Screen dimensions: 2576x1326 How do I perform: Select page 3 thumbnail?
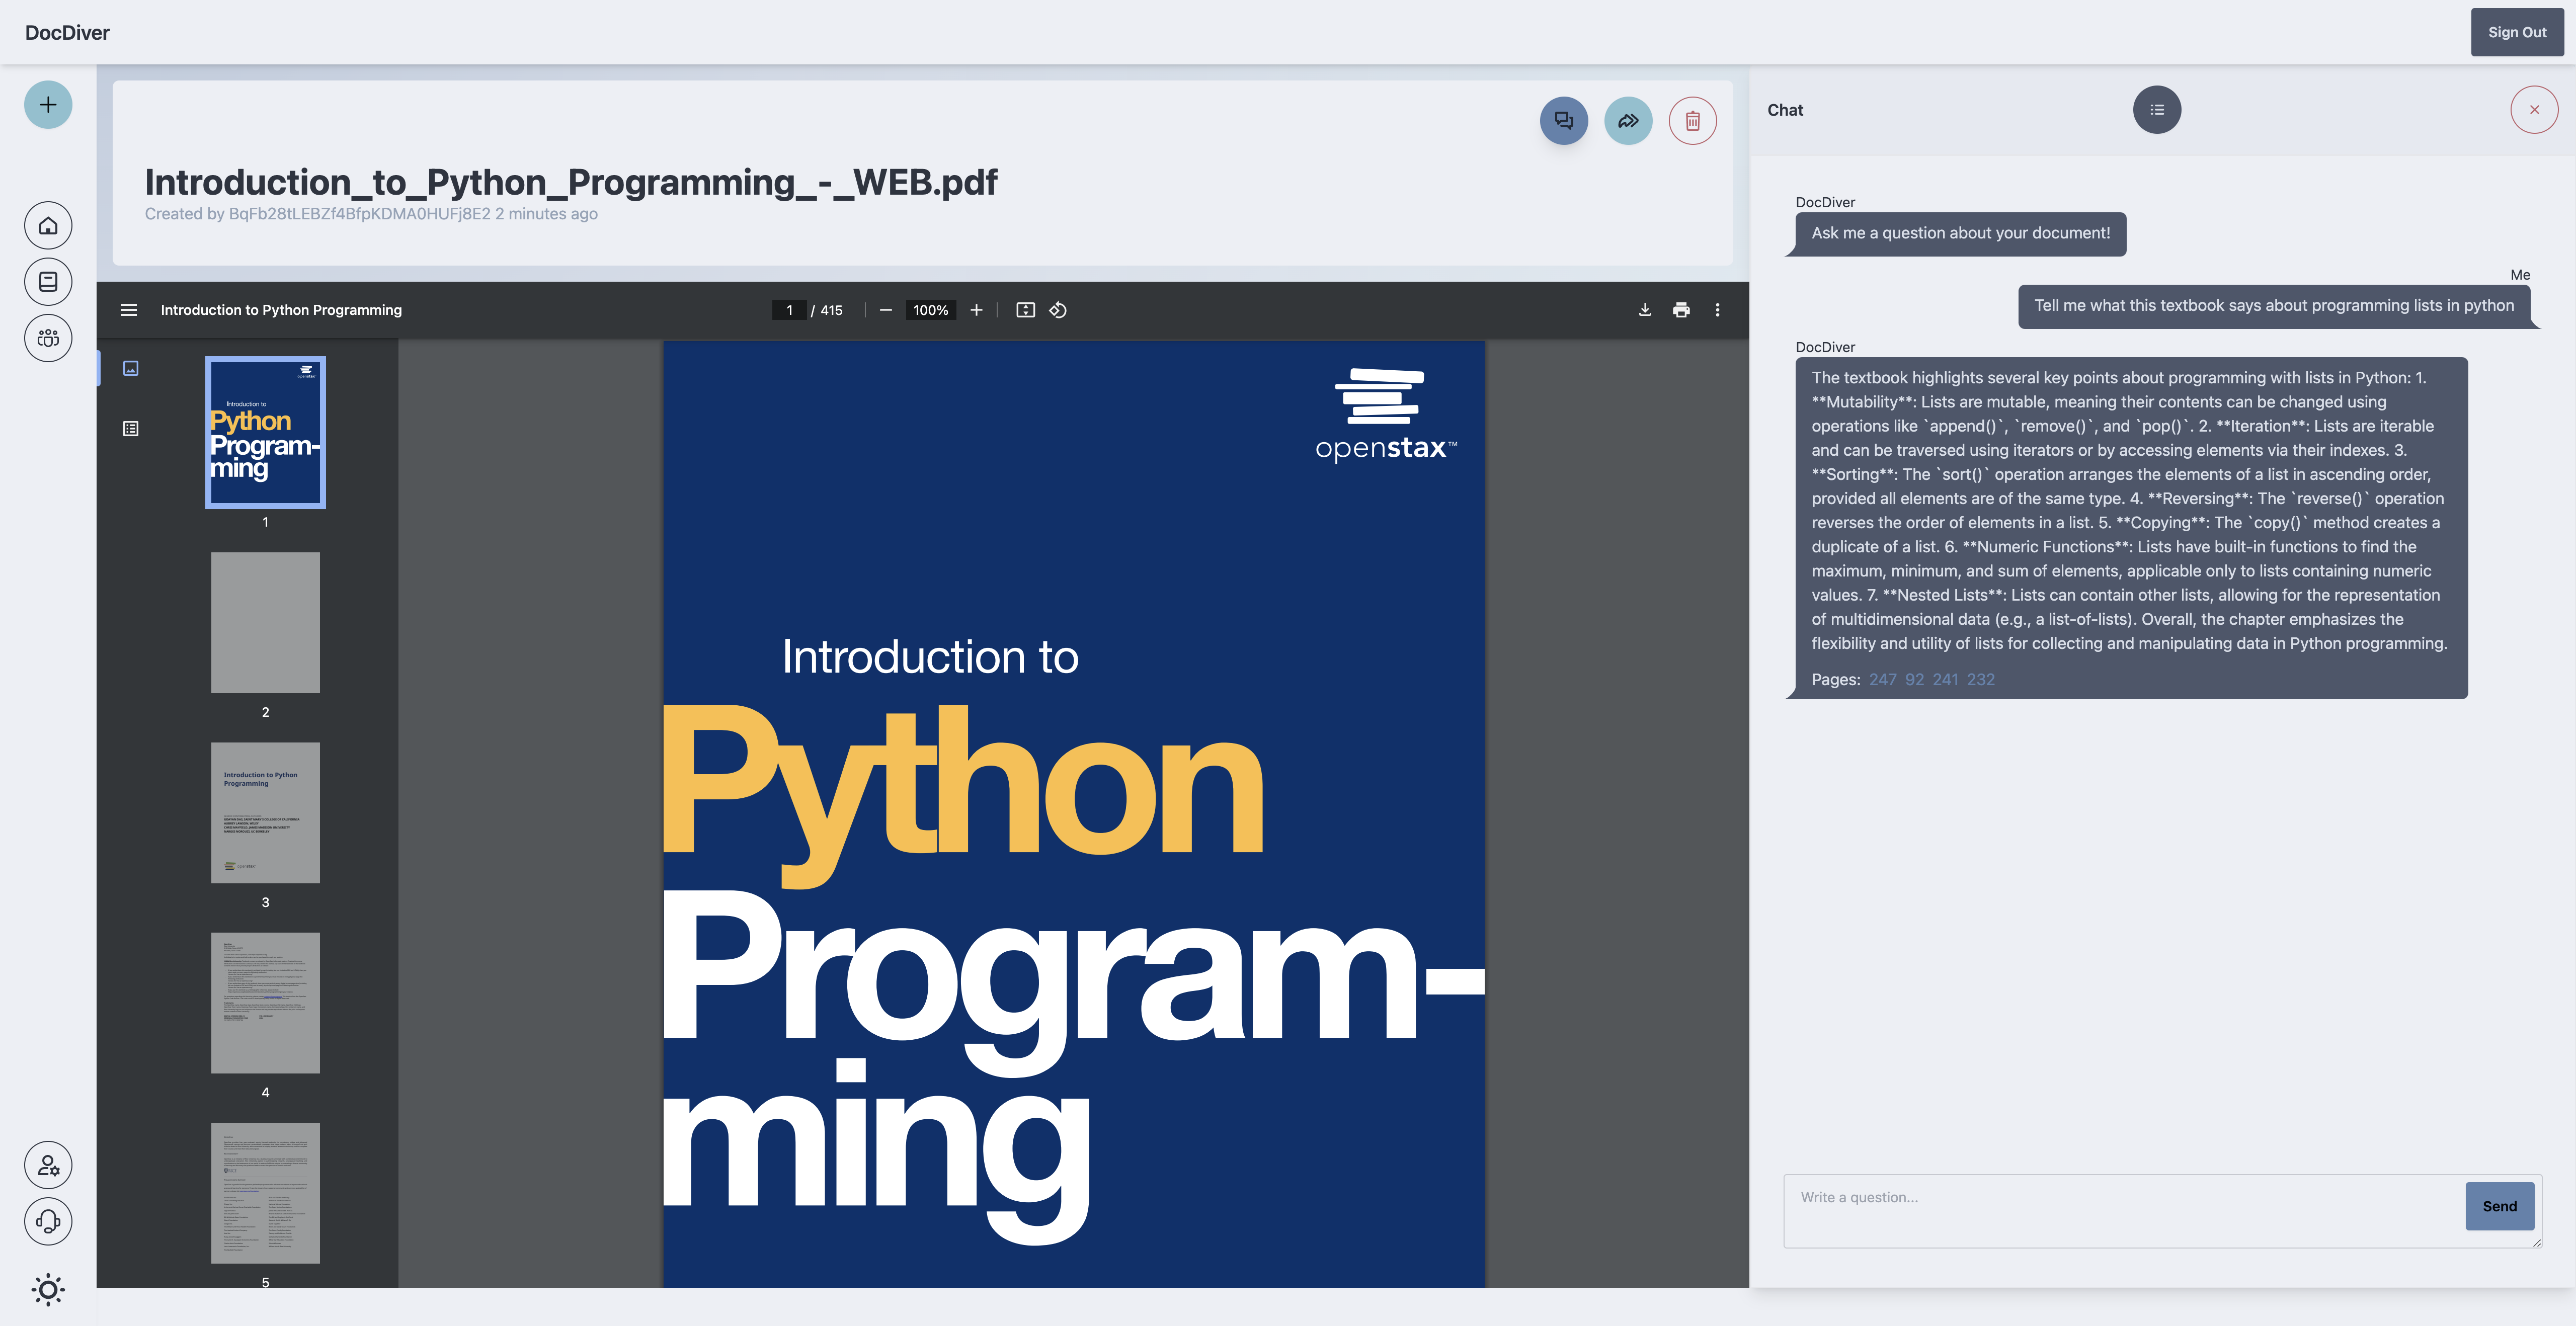[265, 812]
